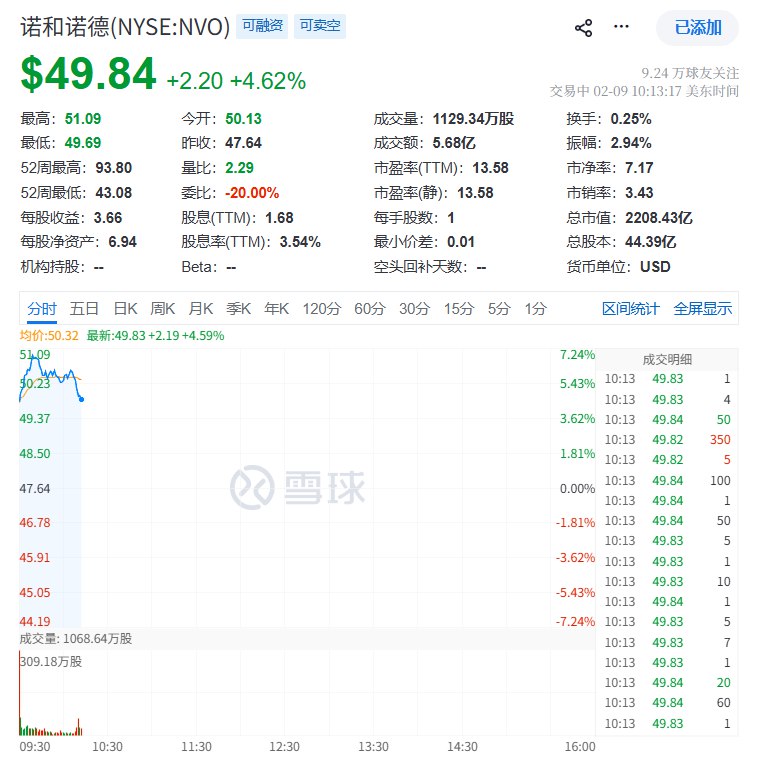
Task: Click the 市盈率(TTM) value 13.58
Action: tap(490, 167)
